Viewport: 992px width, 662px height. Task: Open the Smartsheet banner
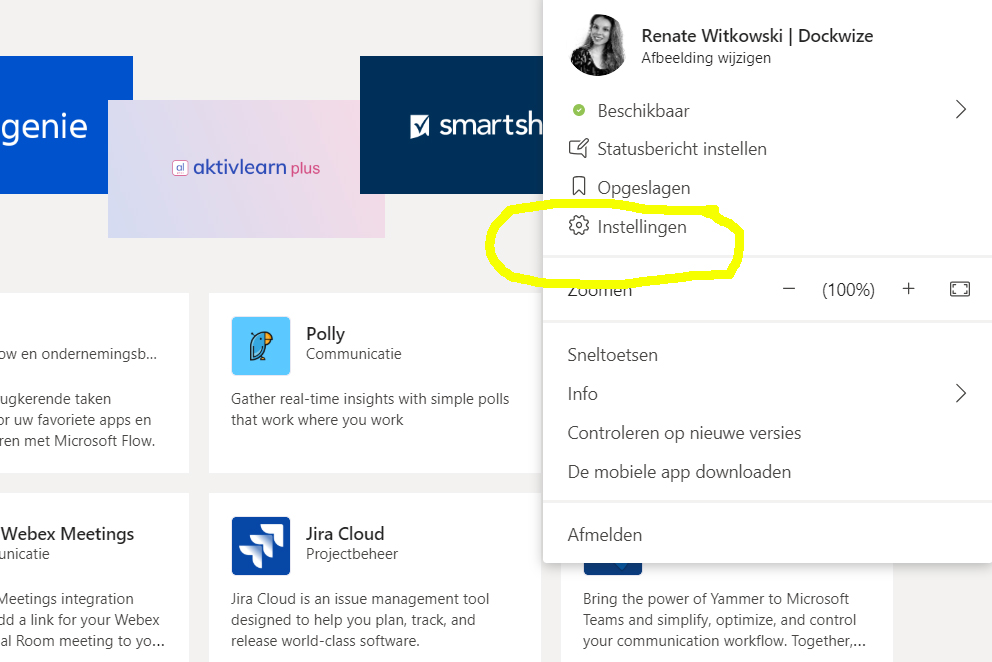(451, 125)
